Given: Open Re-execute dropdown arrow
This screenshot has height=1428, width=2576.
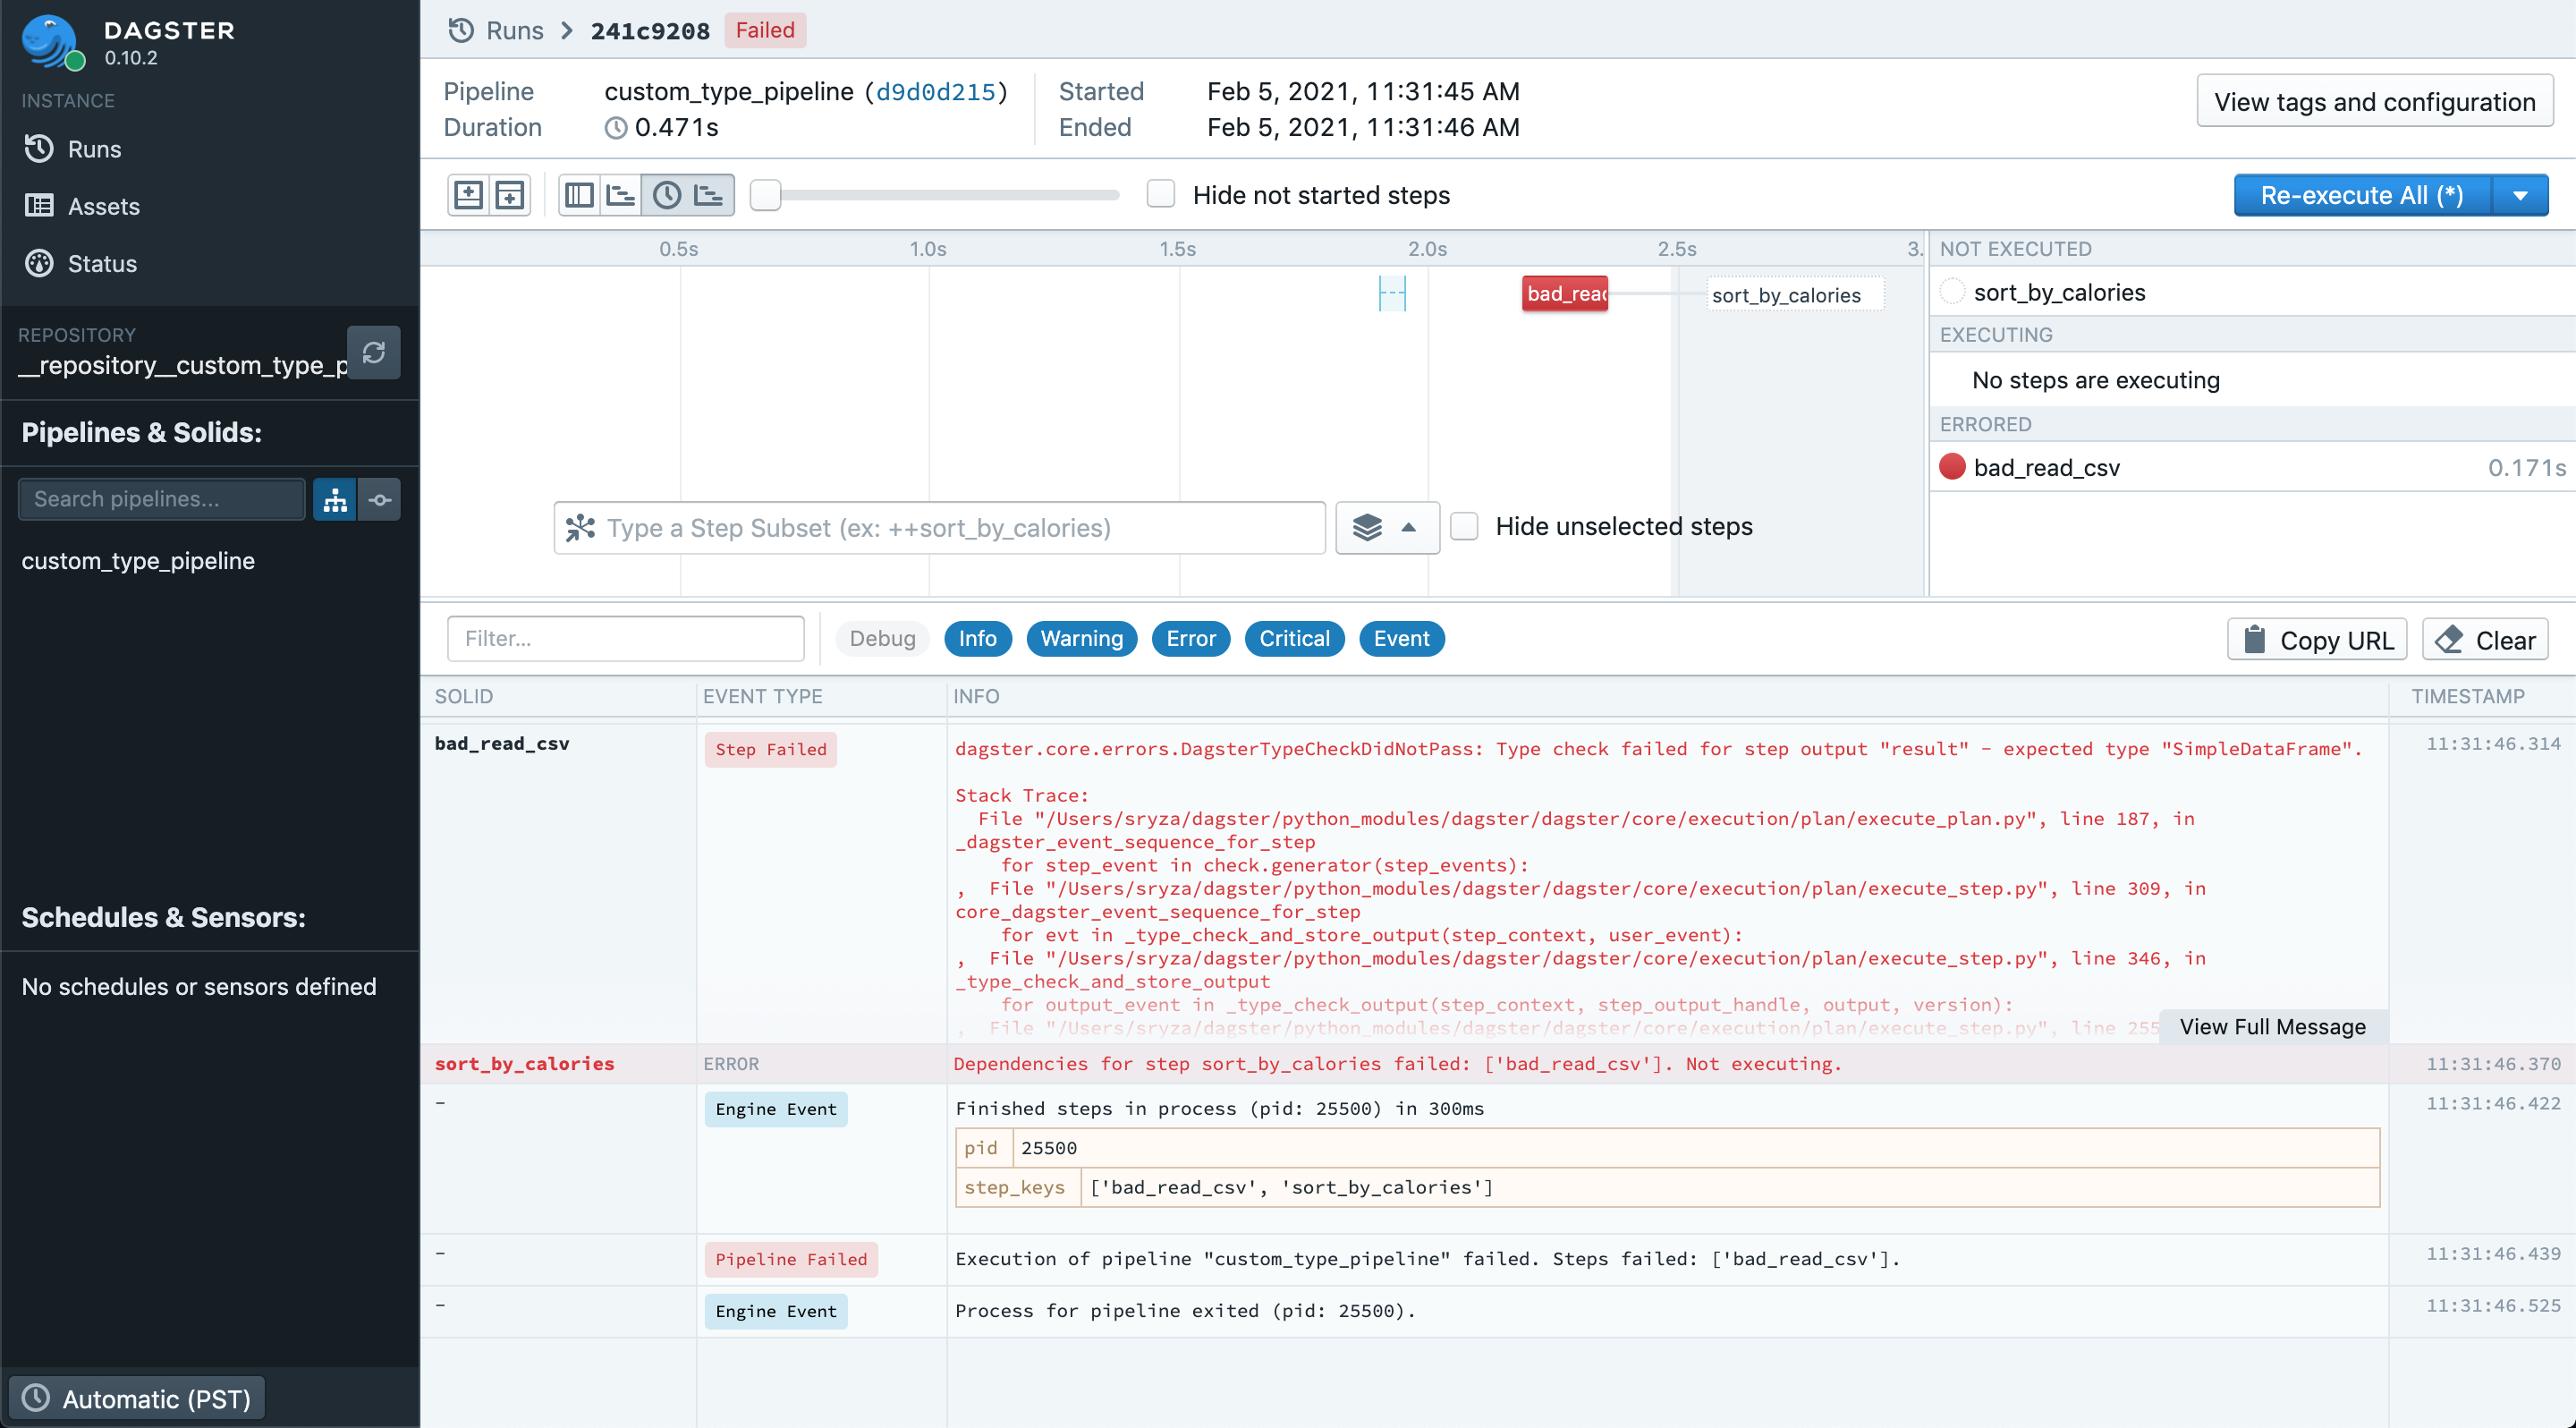Looking at the screenshot, I should (x=2520, y=195).
